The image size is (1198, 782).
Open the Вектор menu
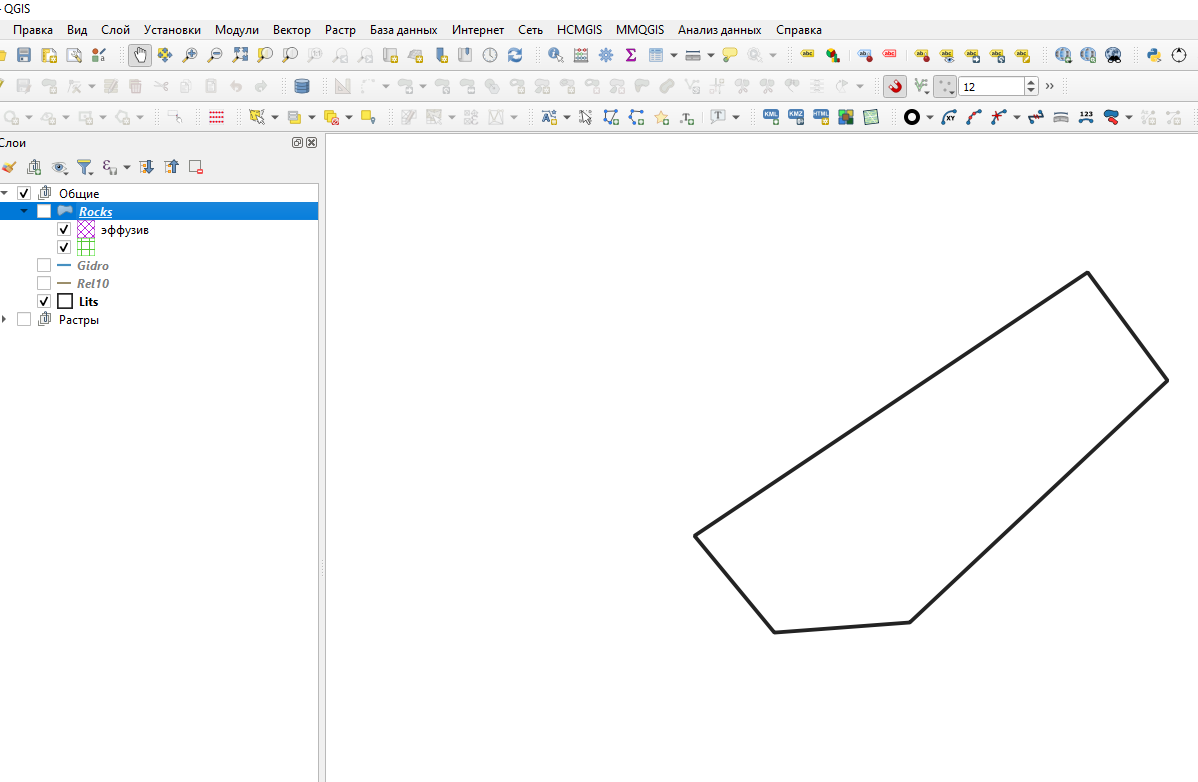[x=292, y=30]
